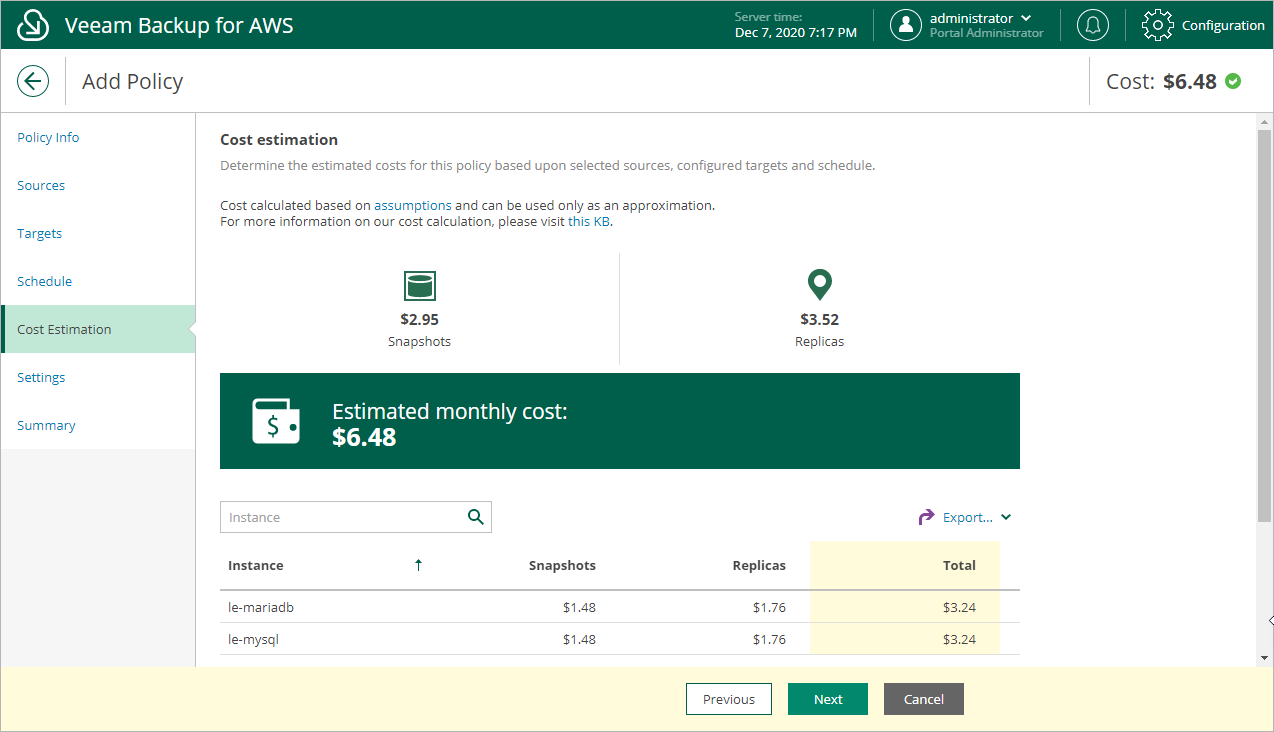This screenshot has height=732, width=1274.
Task: Open the Targets step
Action: [40, 233]
